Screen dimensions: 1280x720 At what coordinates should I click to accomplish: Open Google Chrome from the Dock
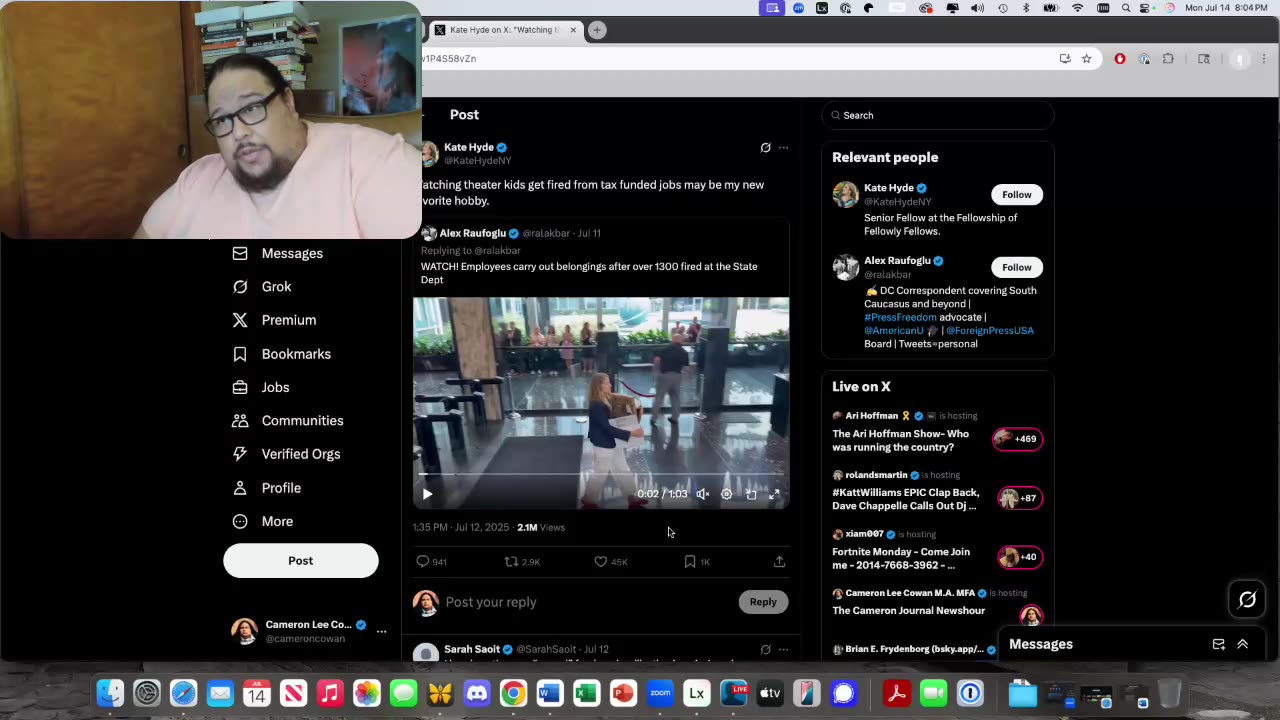tap(513, 693)
